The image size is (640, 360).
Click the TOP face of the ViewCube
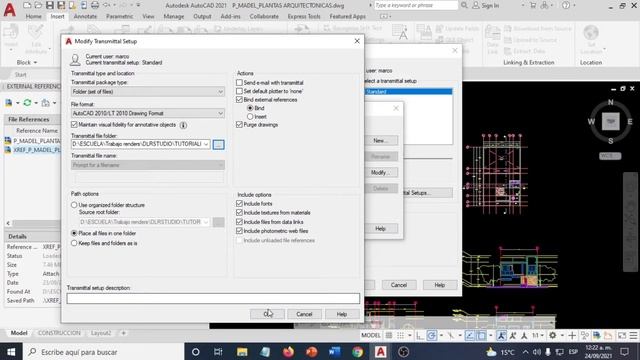click(611, 121)
